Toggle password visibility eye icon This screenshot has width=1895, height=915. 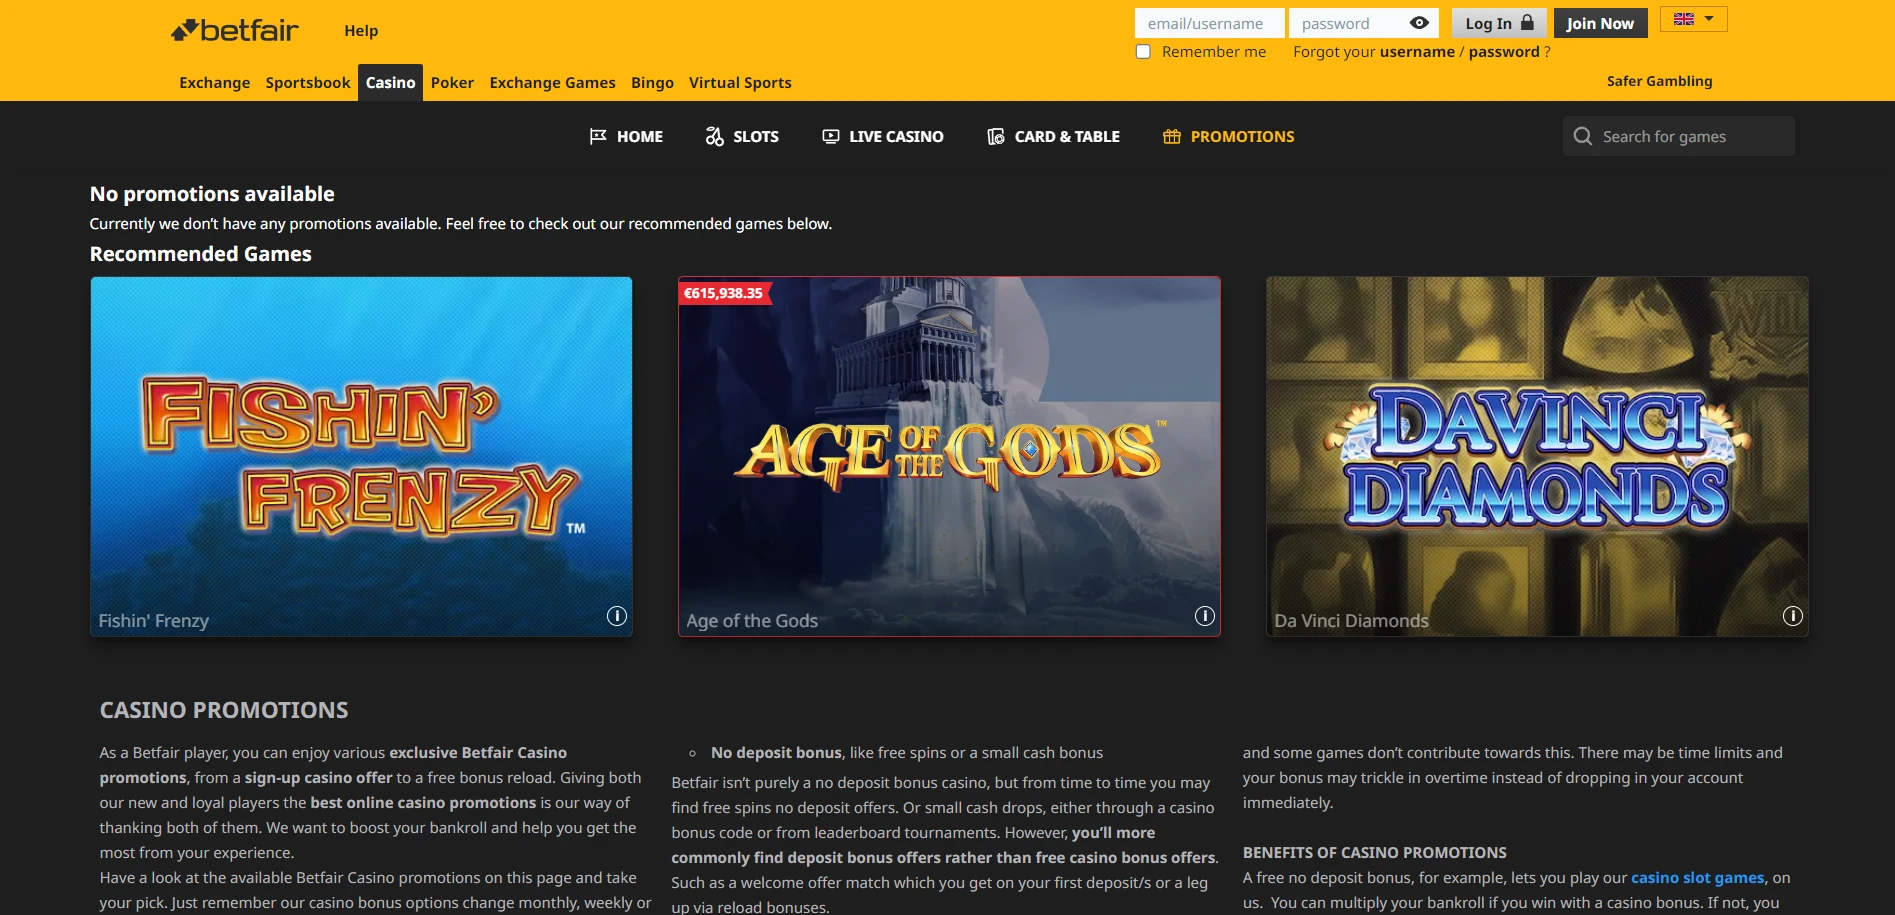[1419, 23]
